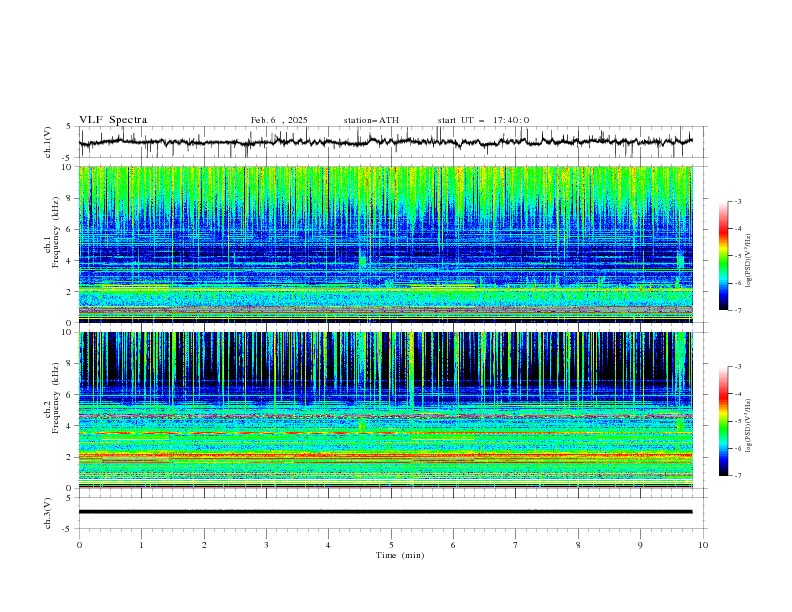792x612 pixels.
Task: Click the ch.1 spectrogram panel
Action: 385,244
